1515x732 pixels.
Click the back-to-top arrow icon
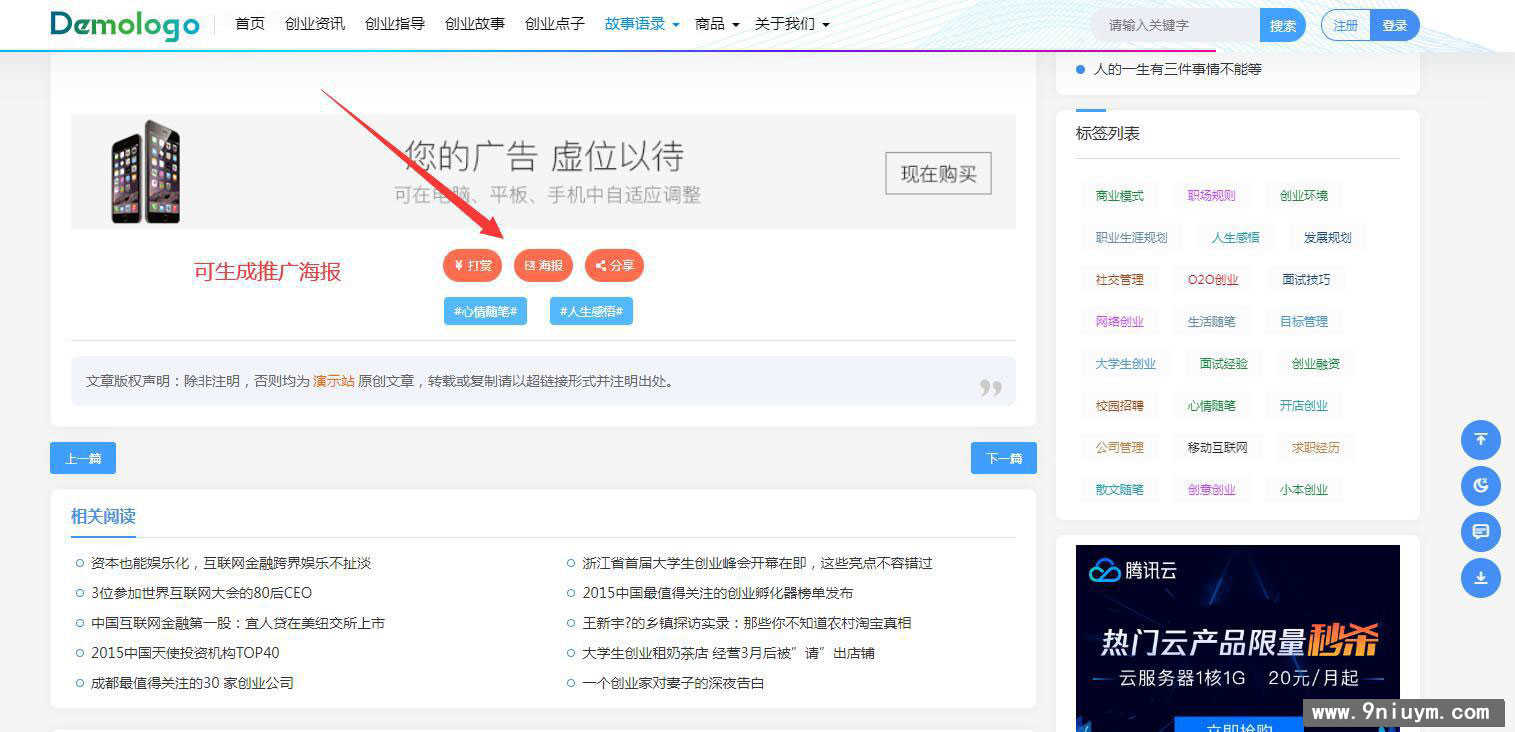pos(1481,440)
